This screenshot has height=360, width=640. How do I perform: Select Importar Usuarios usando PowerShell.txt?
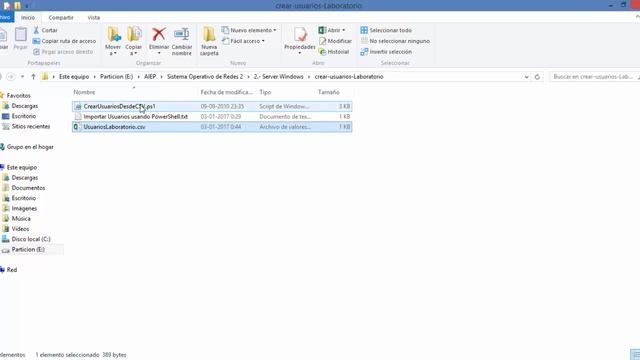(x=212, y=117)
